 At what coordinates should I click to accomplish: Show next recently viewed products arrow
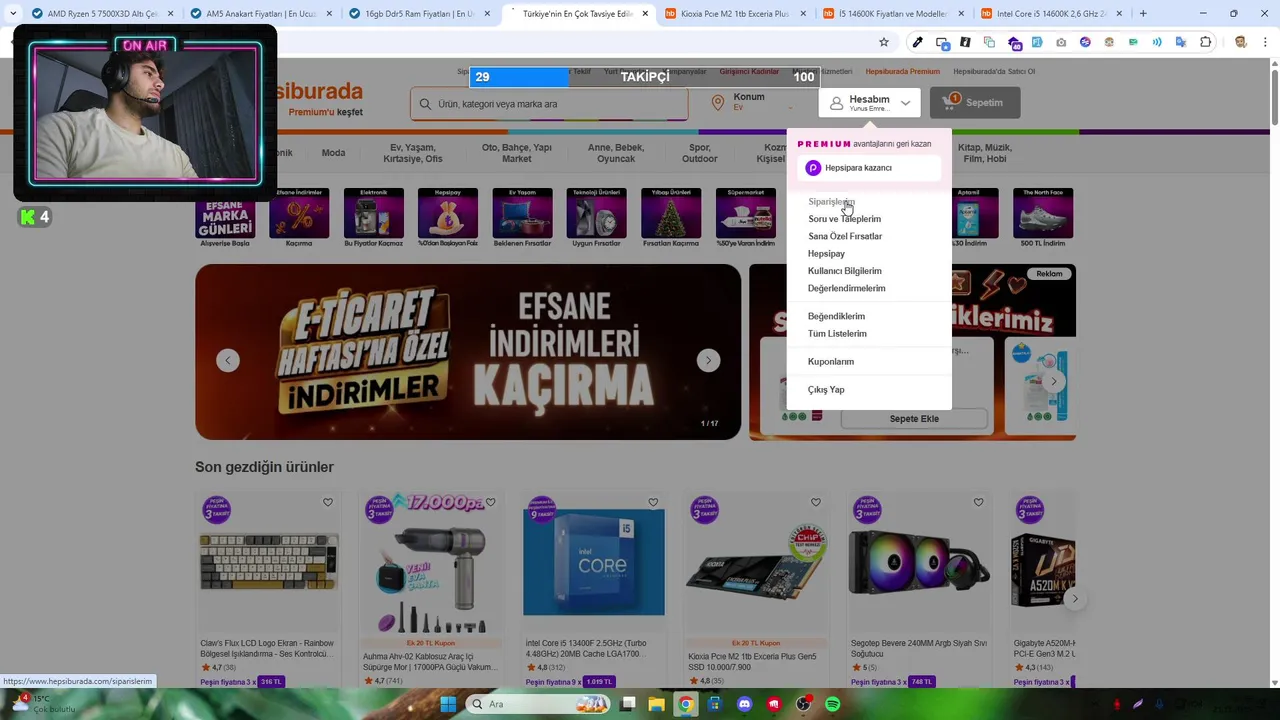click(x=1075, y=599)
